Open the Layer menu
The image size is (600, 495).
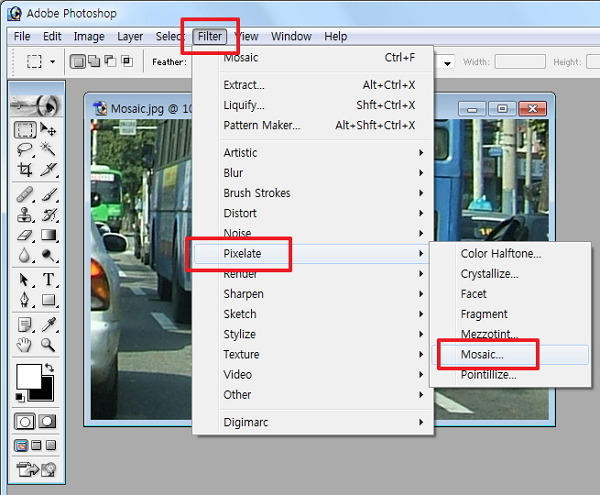pos(130,36)
